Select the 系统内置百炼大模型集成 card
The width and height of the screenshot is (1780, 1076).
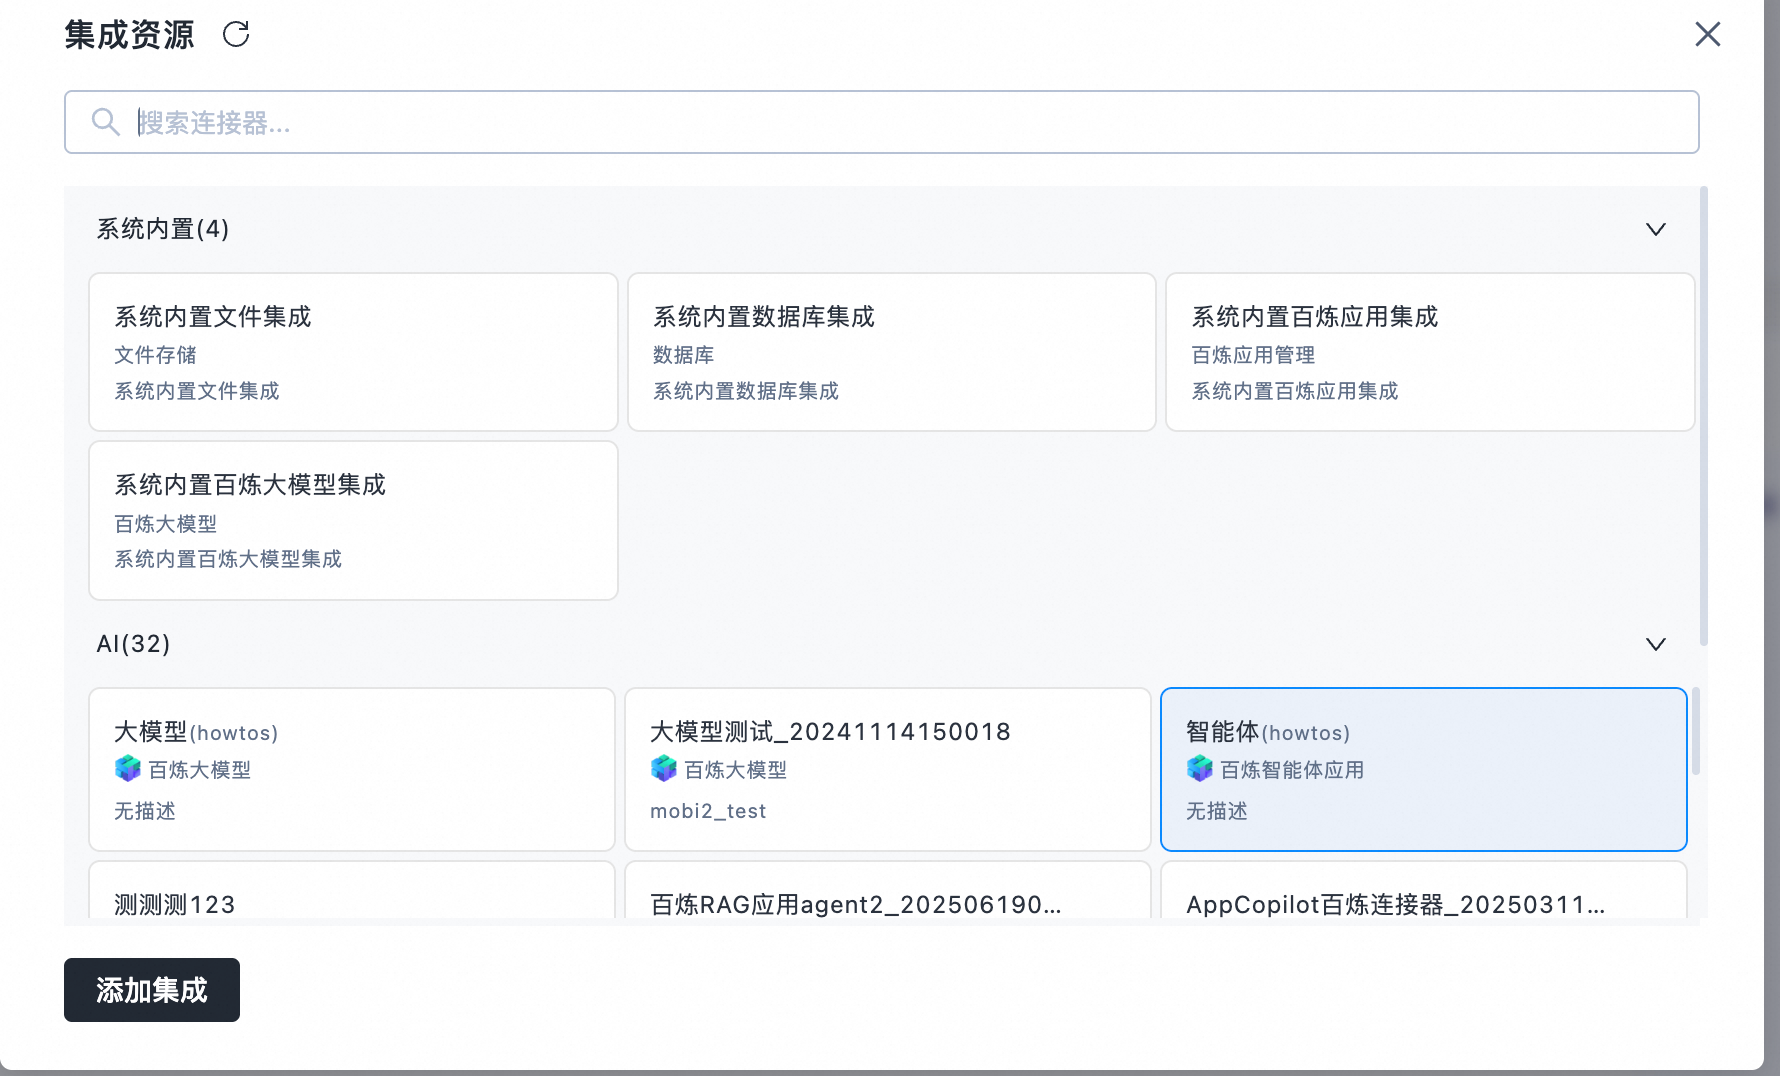[x=353, y=520]
